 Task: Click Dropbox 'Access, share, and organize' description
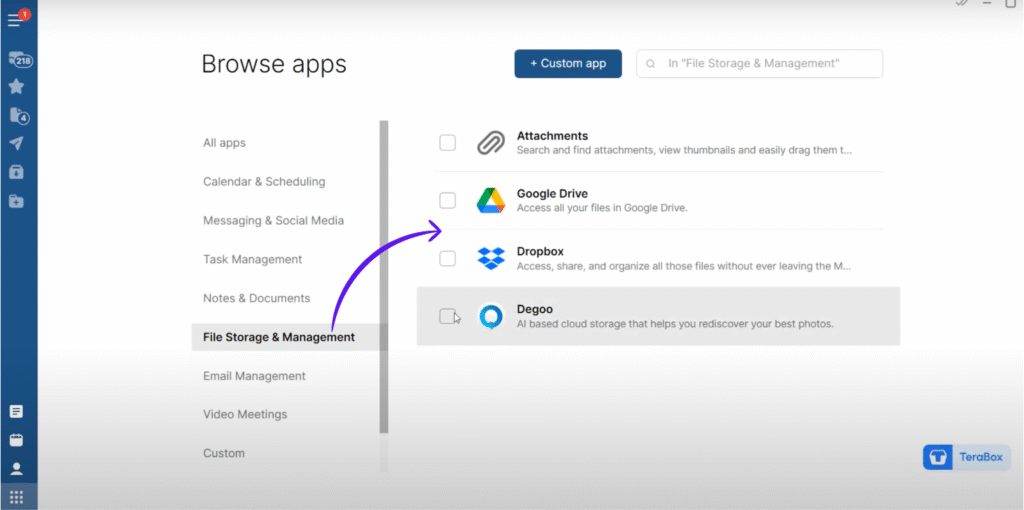point(684,266)
